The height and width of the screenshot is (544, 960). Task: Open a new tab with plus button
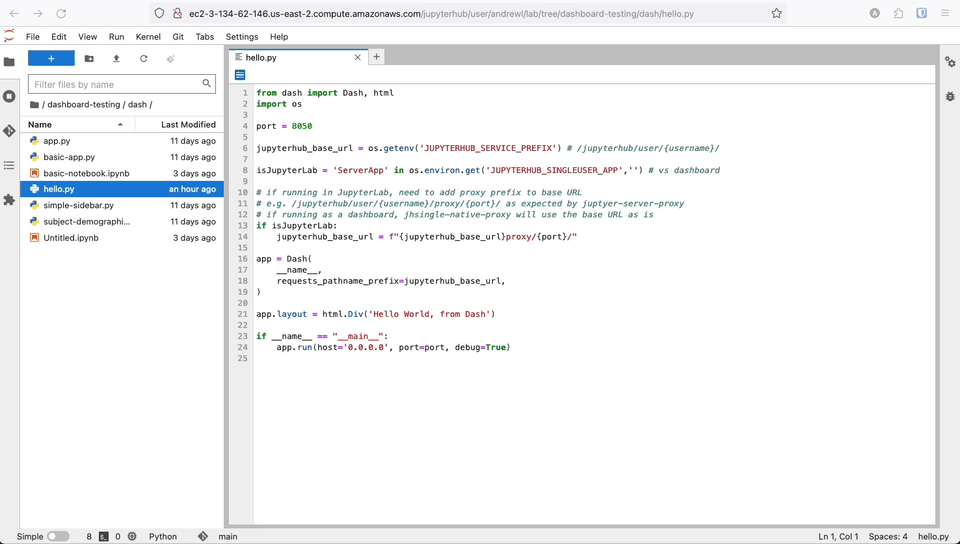point(377,57)
